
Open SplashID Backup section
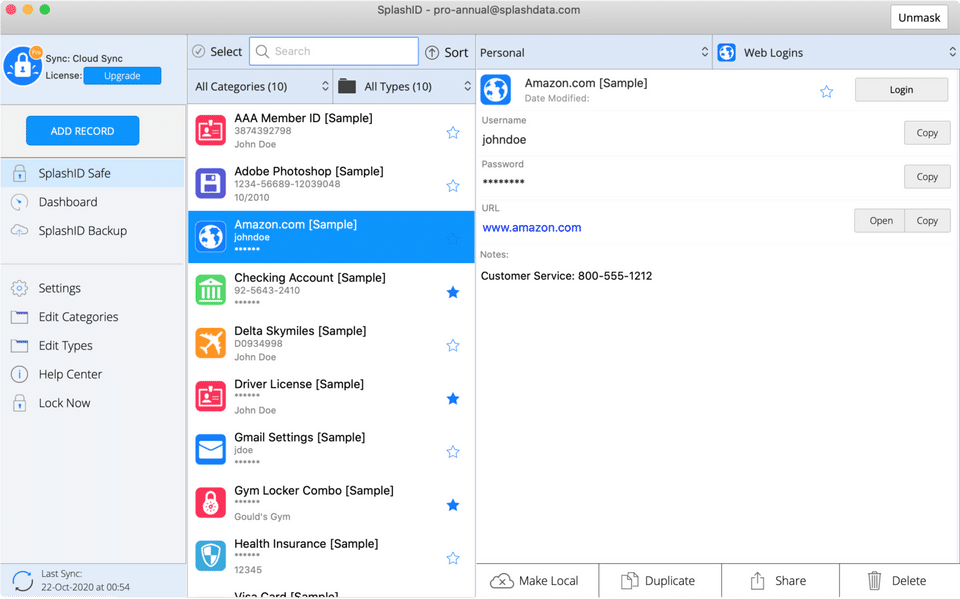[x=92, y=231]
